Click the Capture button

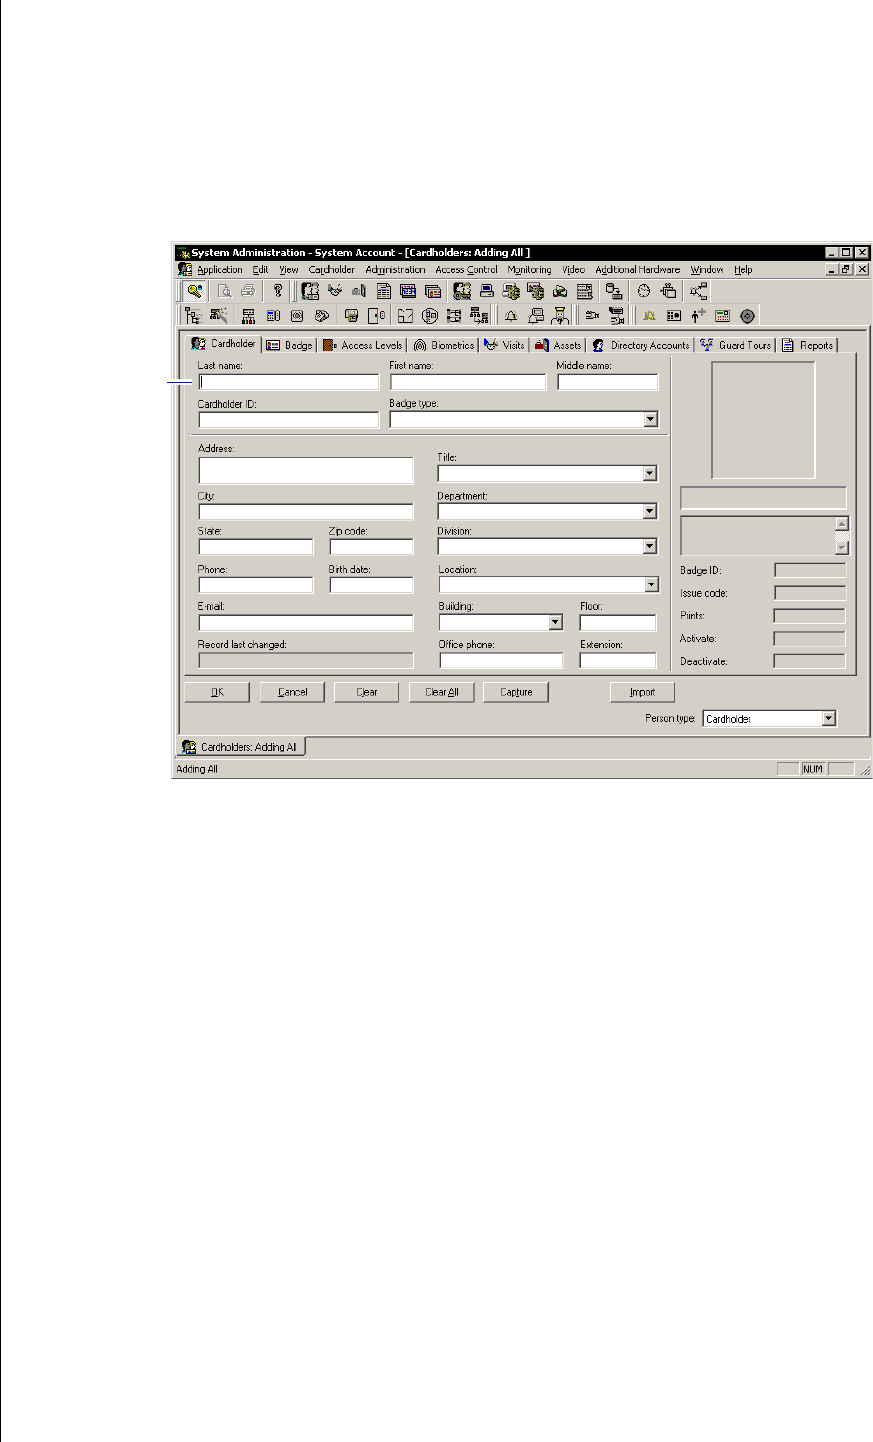(x=516, y=692)
